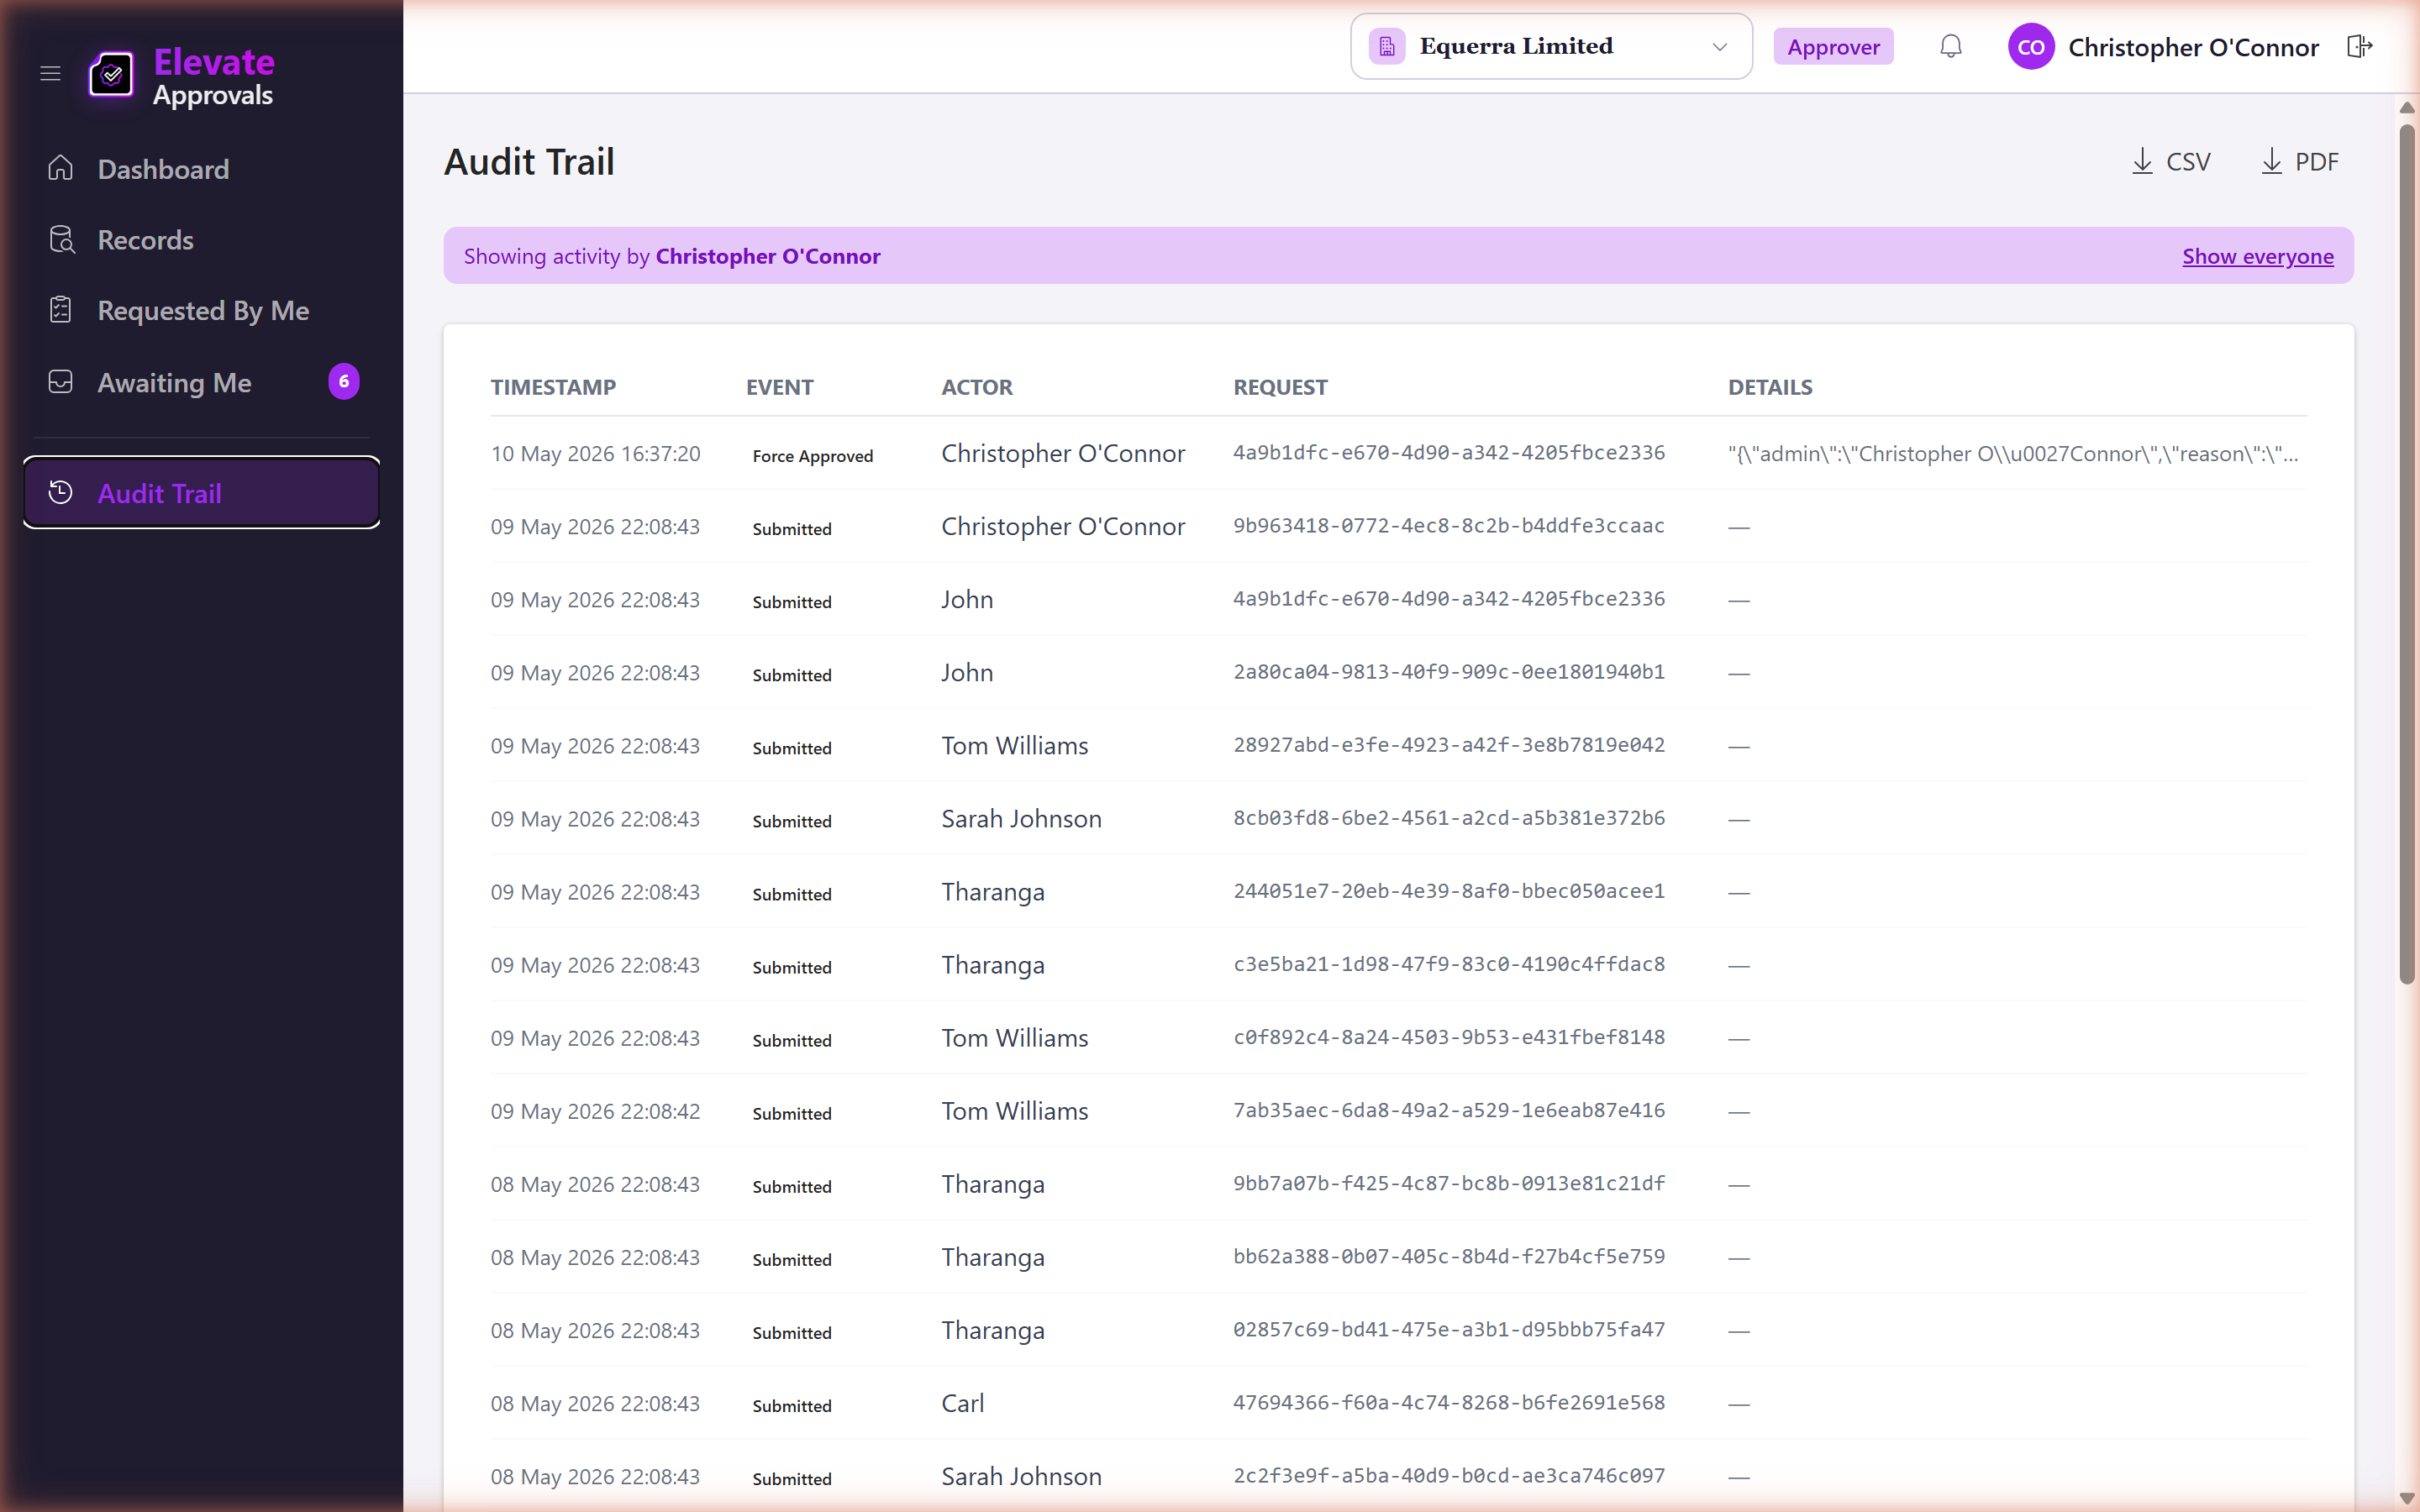The width and height of the screenshot is (2420, 1512).
Task: Click the Records database search icon
Action: point(61,240)
